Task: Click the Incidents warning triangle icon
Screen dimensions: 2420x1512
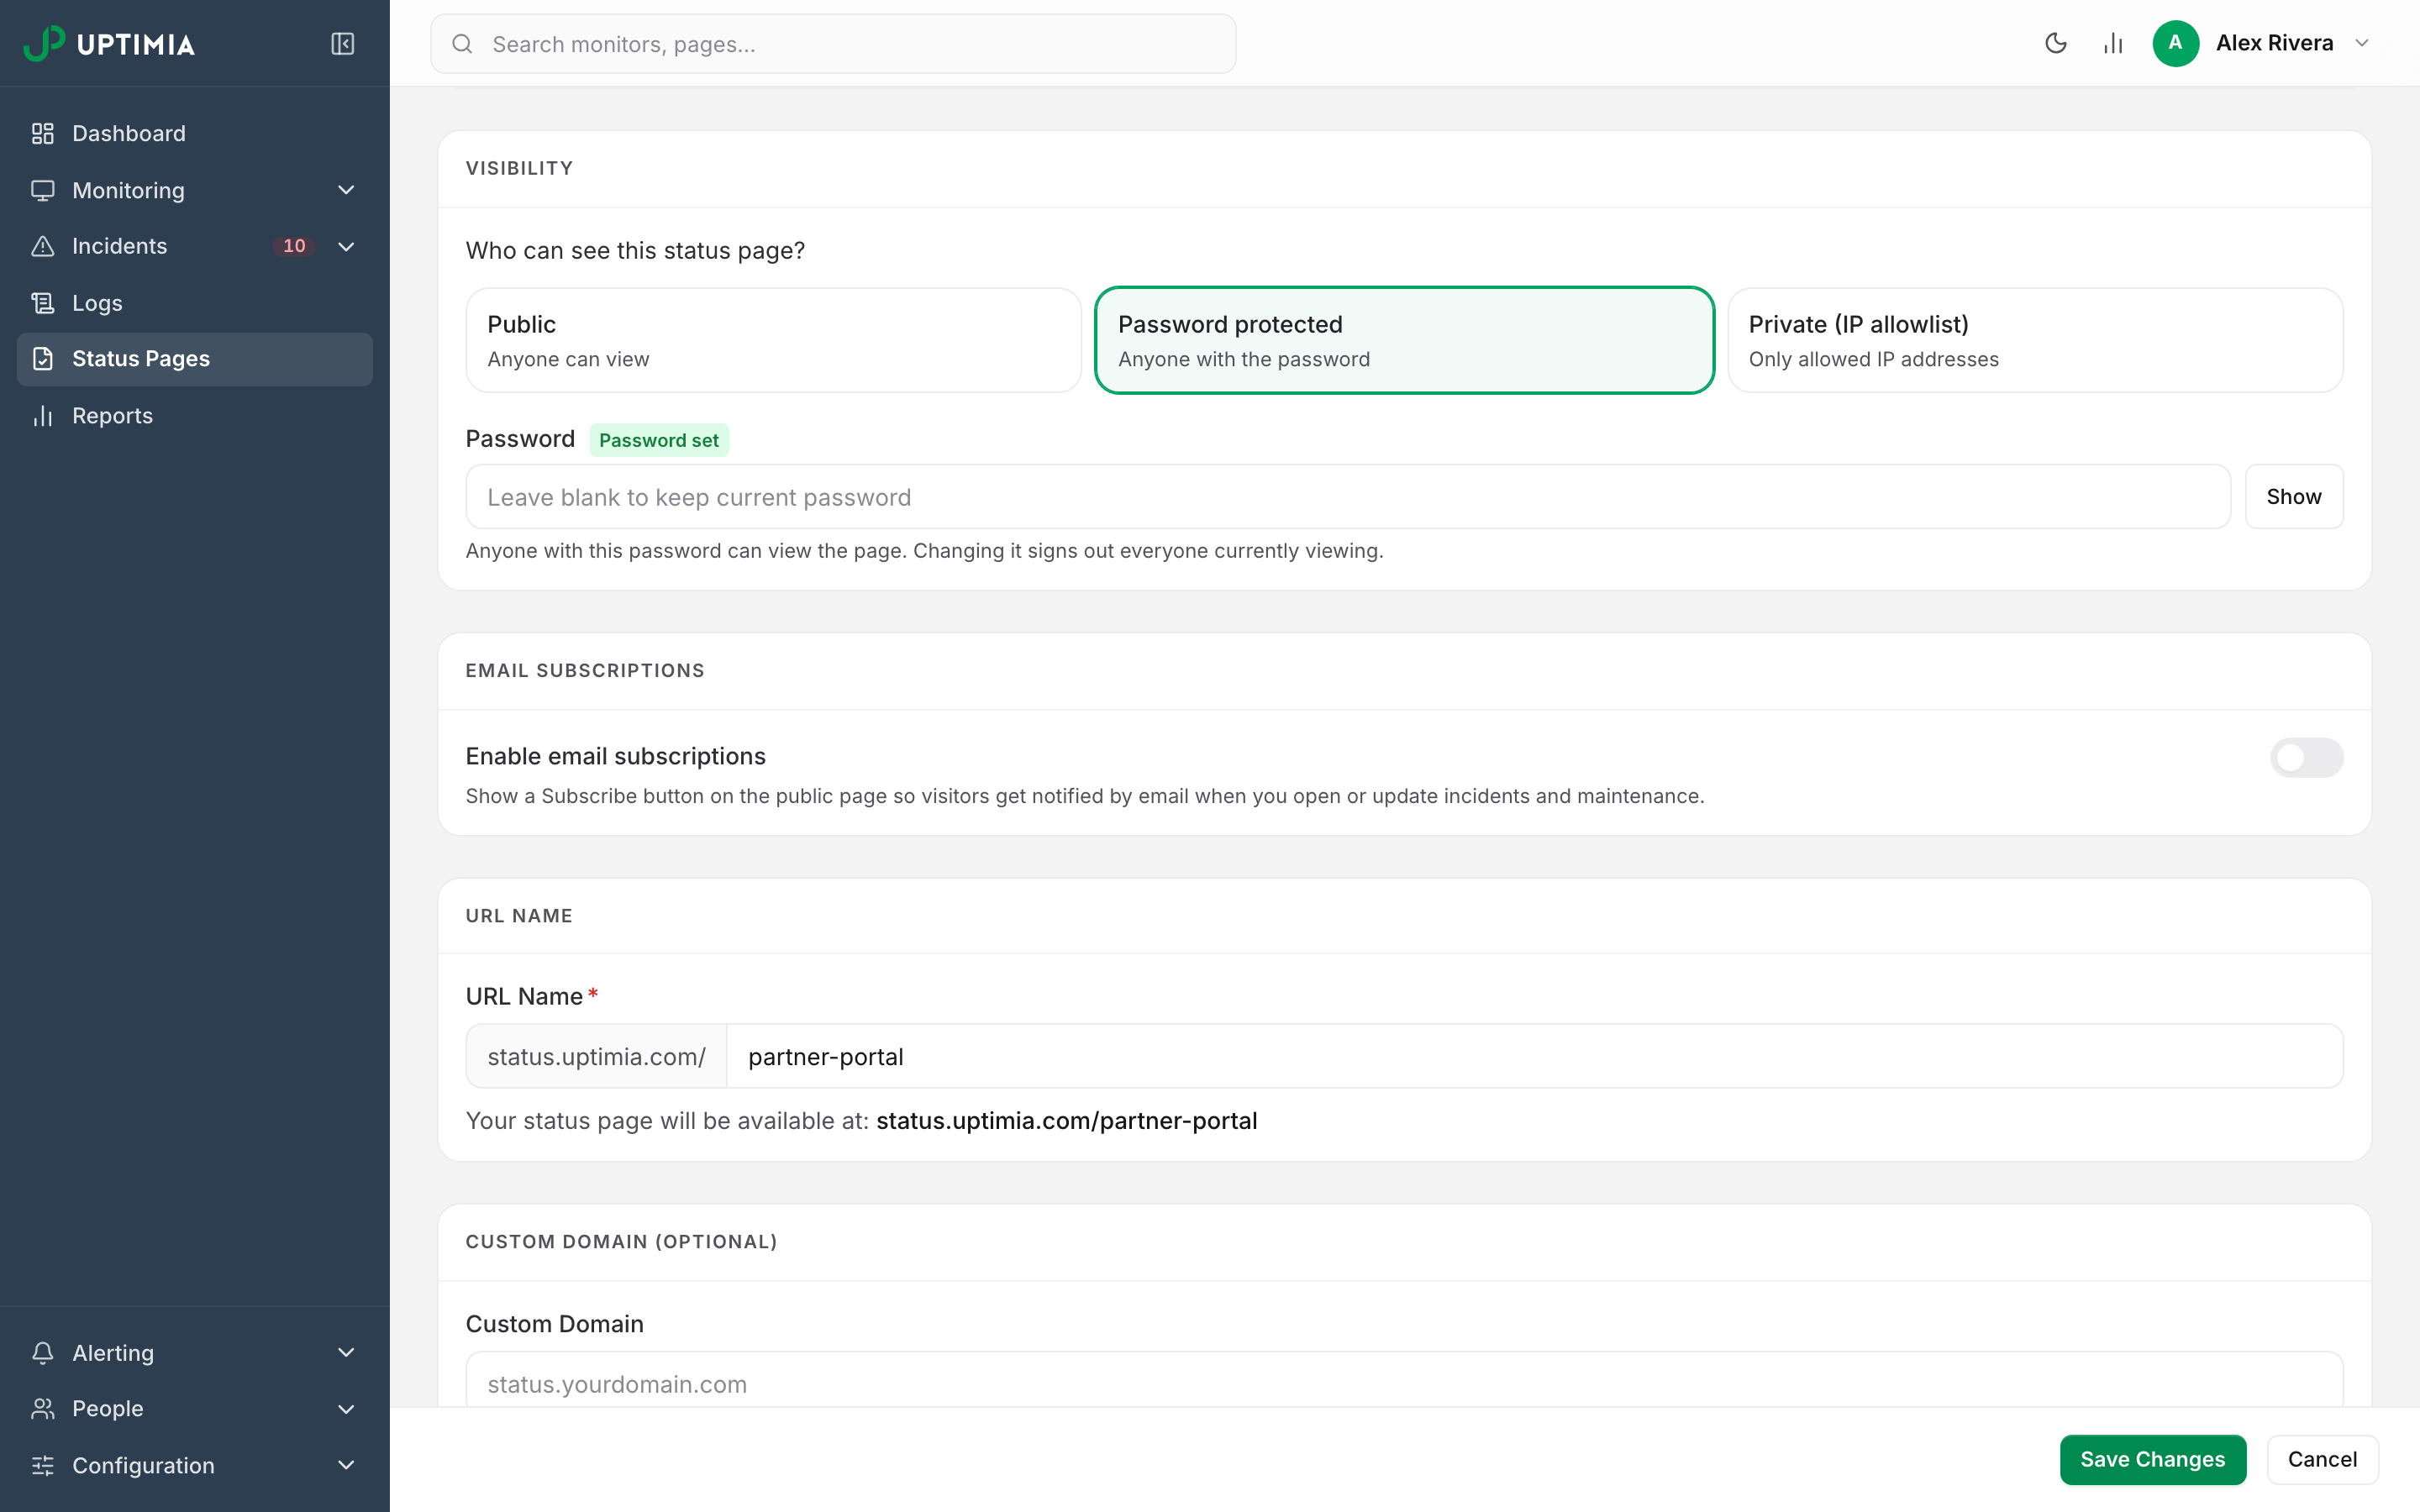Action: click(42, 246)
